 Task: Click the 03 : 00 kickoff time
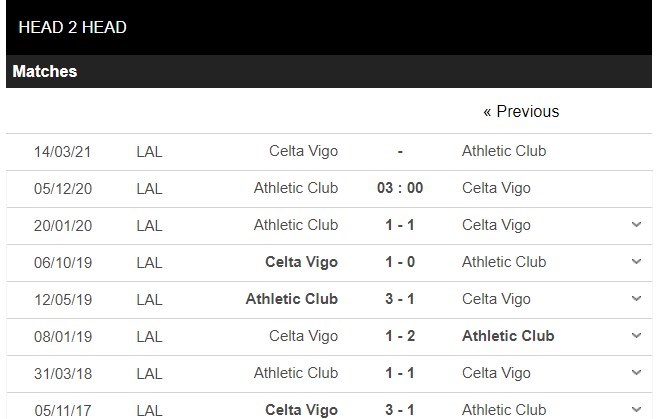[400, 188]
